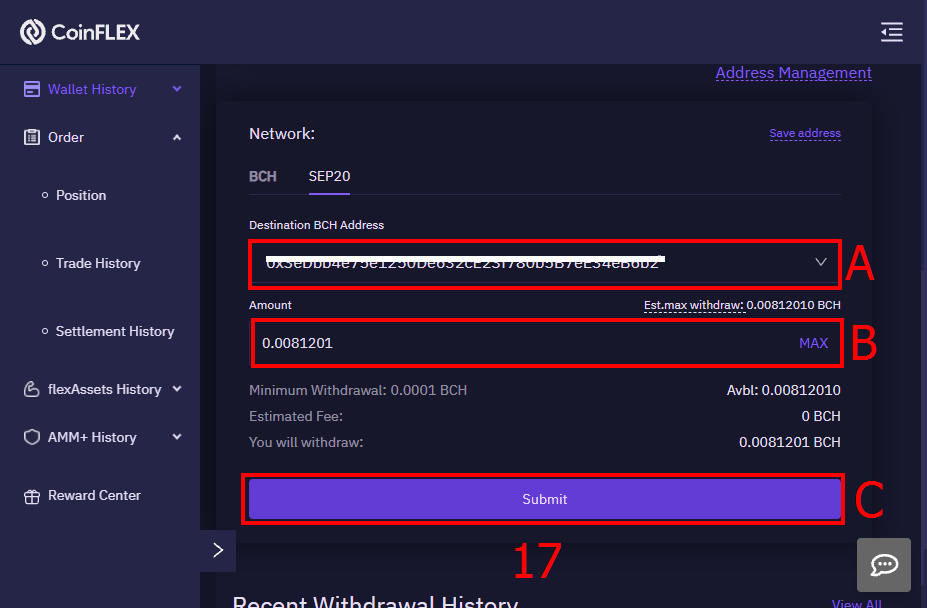
Task: Expand the AMM+ History chevron
Action: pyautogui.click(x=177, y=437)
